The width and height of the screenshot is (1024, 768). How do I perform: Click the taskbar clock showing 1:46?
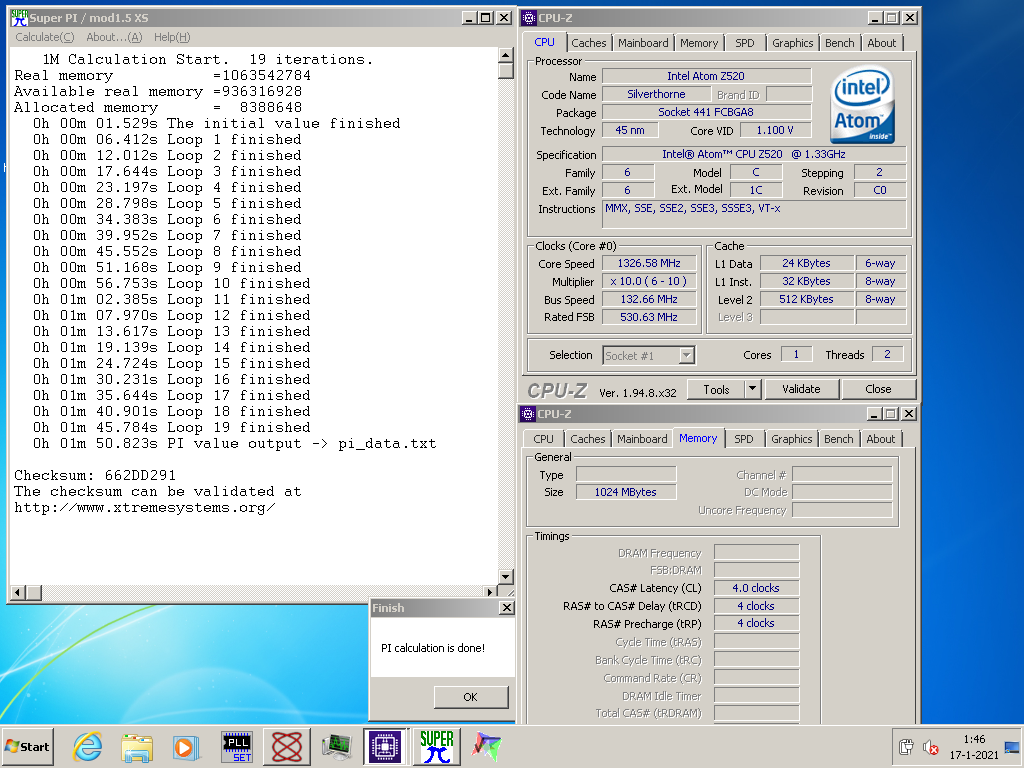click(x=974, y=739)
